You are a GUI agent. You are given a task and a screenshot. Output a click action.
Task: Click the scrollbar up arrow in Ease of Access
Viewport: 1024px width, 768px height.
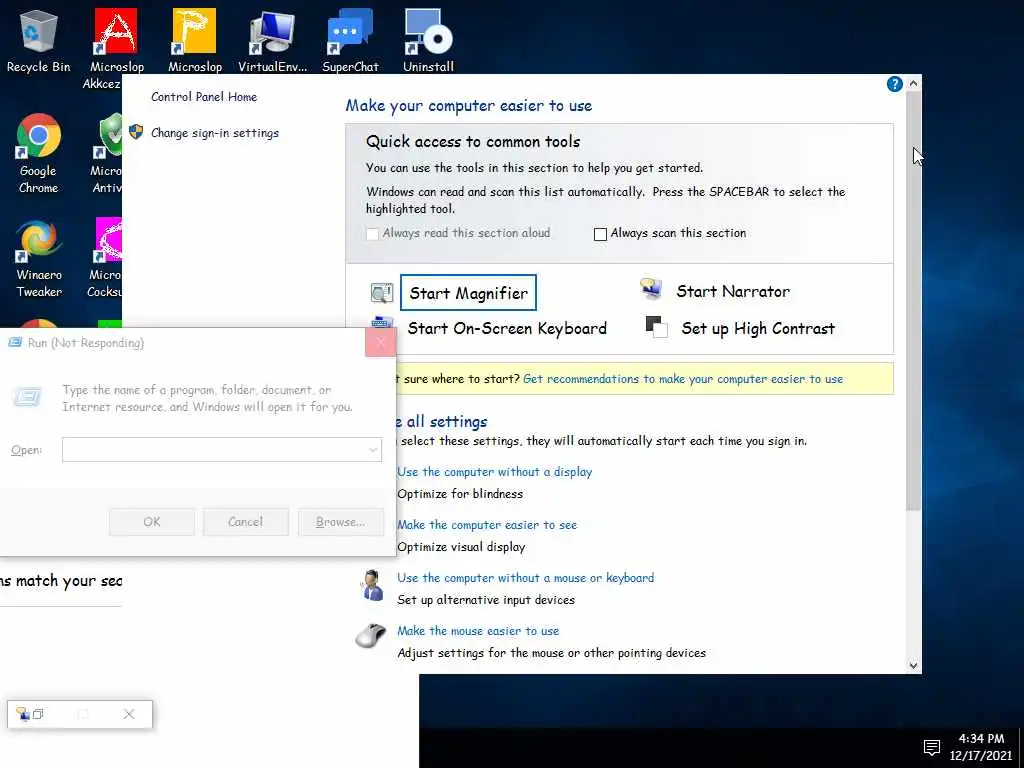[913, 83]
